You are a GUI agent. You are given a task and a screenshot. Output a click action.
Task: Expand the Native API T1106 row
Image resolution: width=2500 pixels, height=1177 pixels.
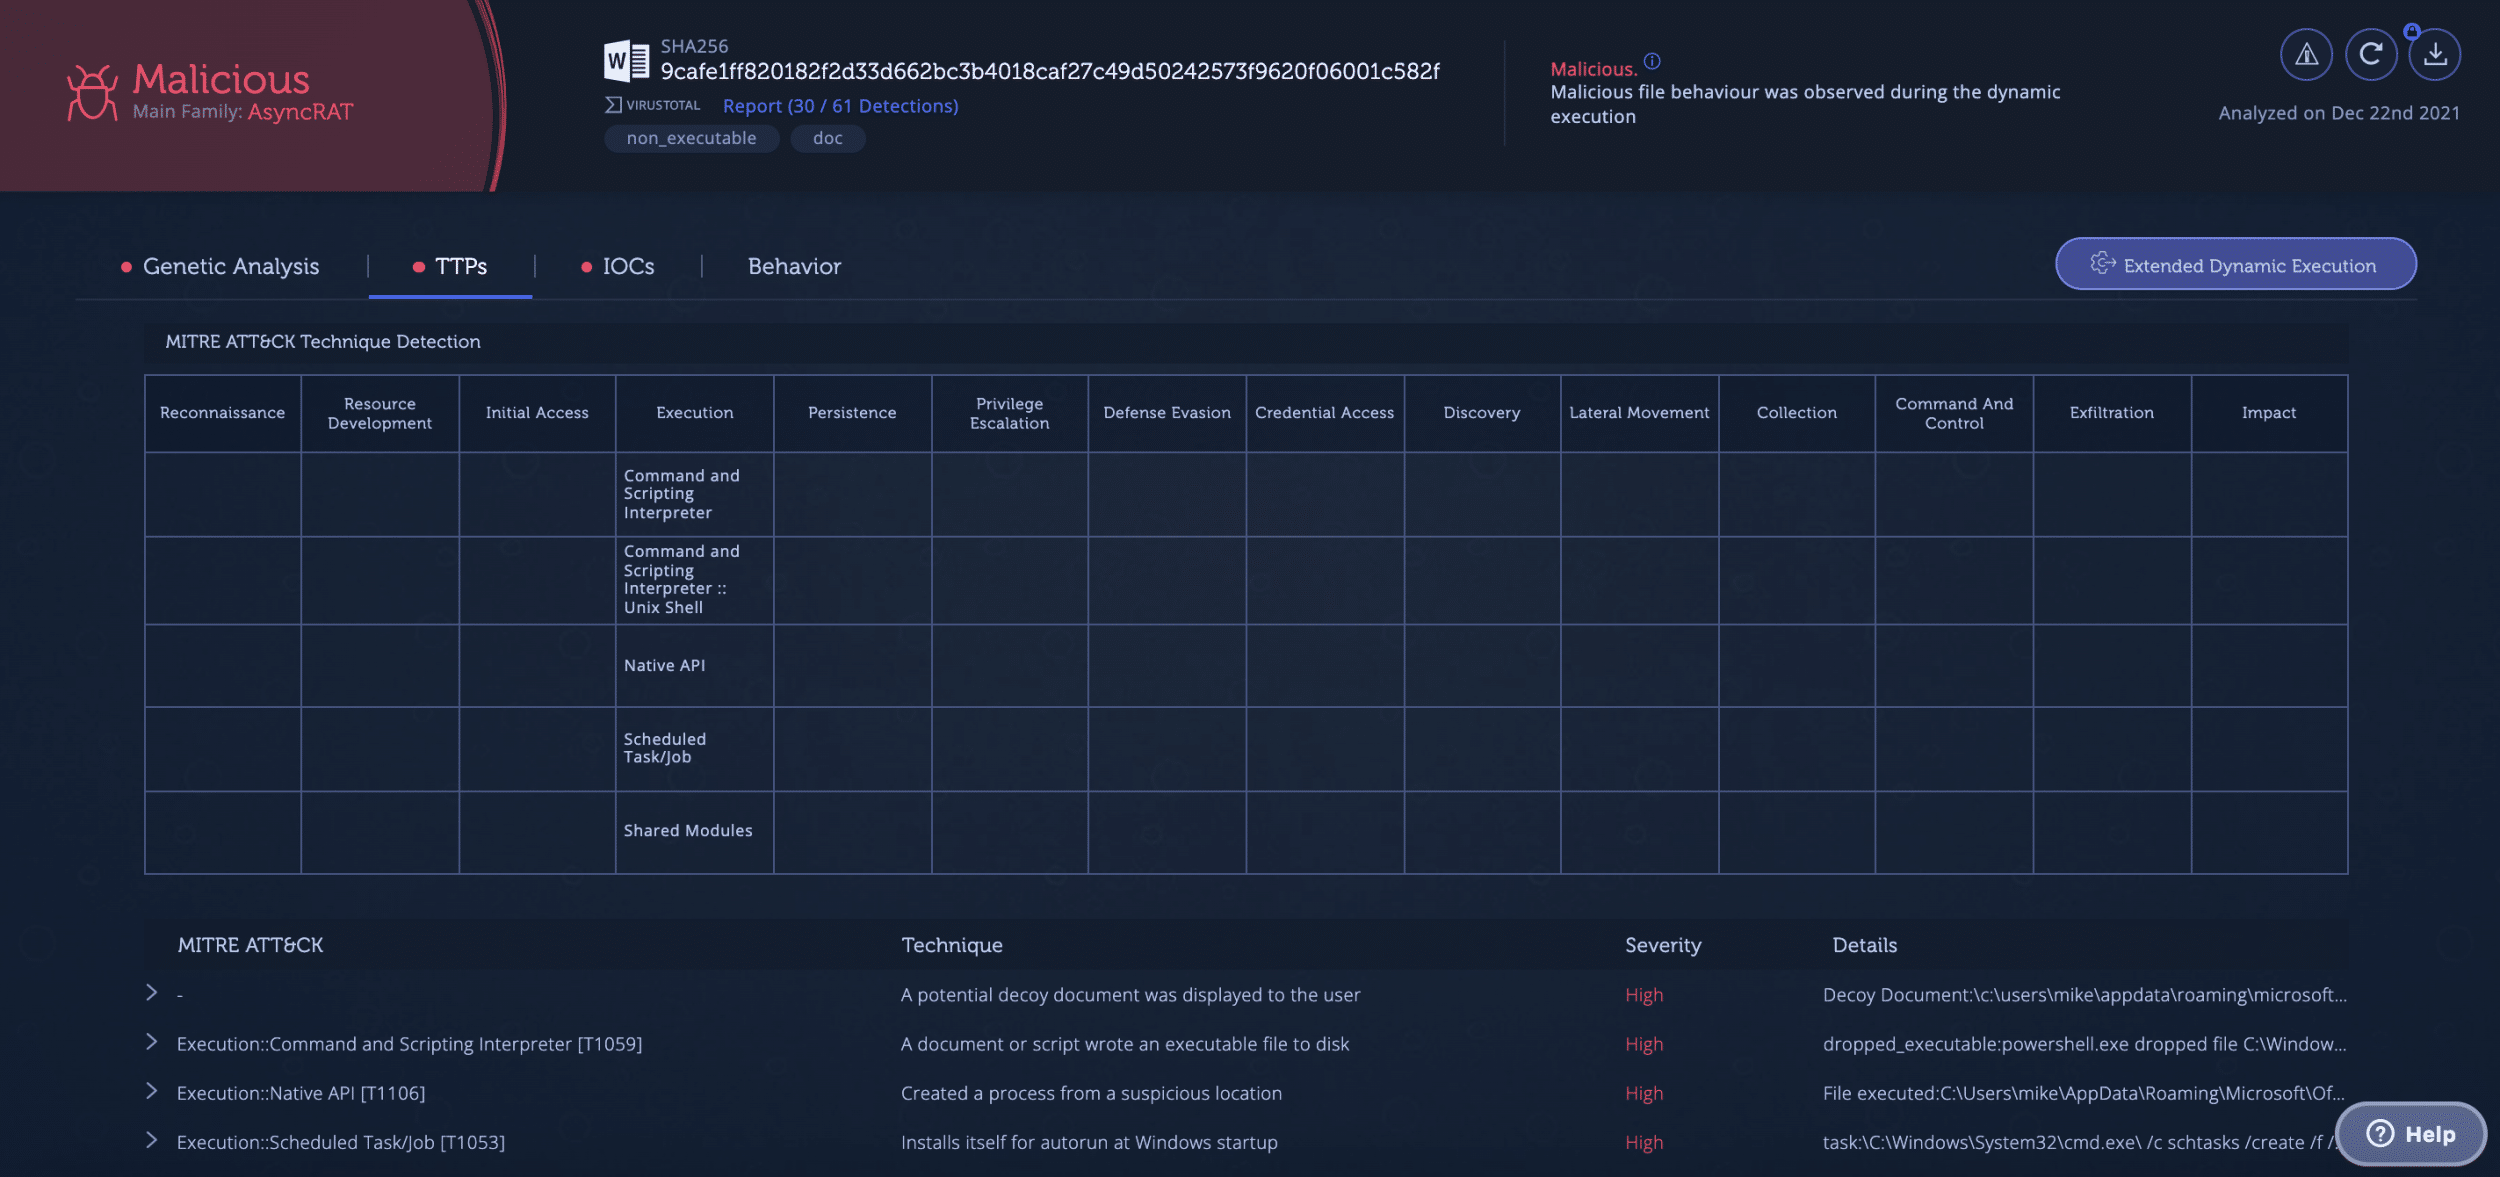(152, 1091)
